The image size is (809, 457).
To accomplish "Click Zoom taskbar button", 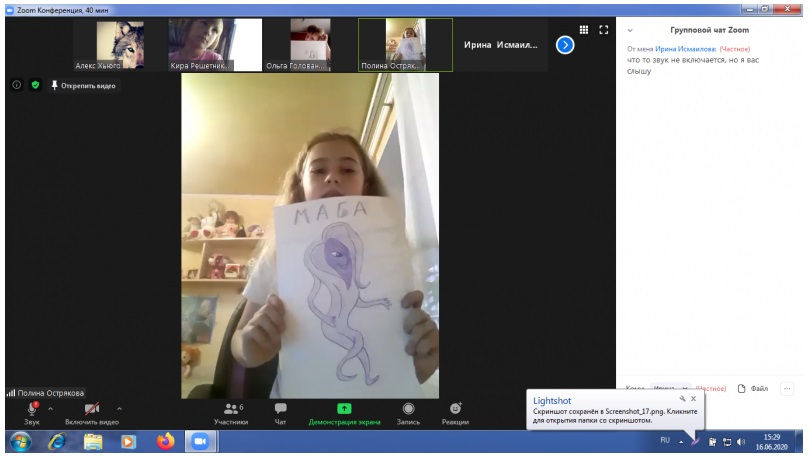I will coord(200,442).
